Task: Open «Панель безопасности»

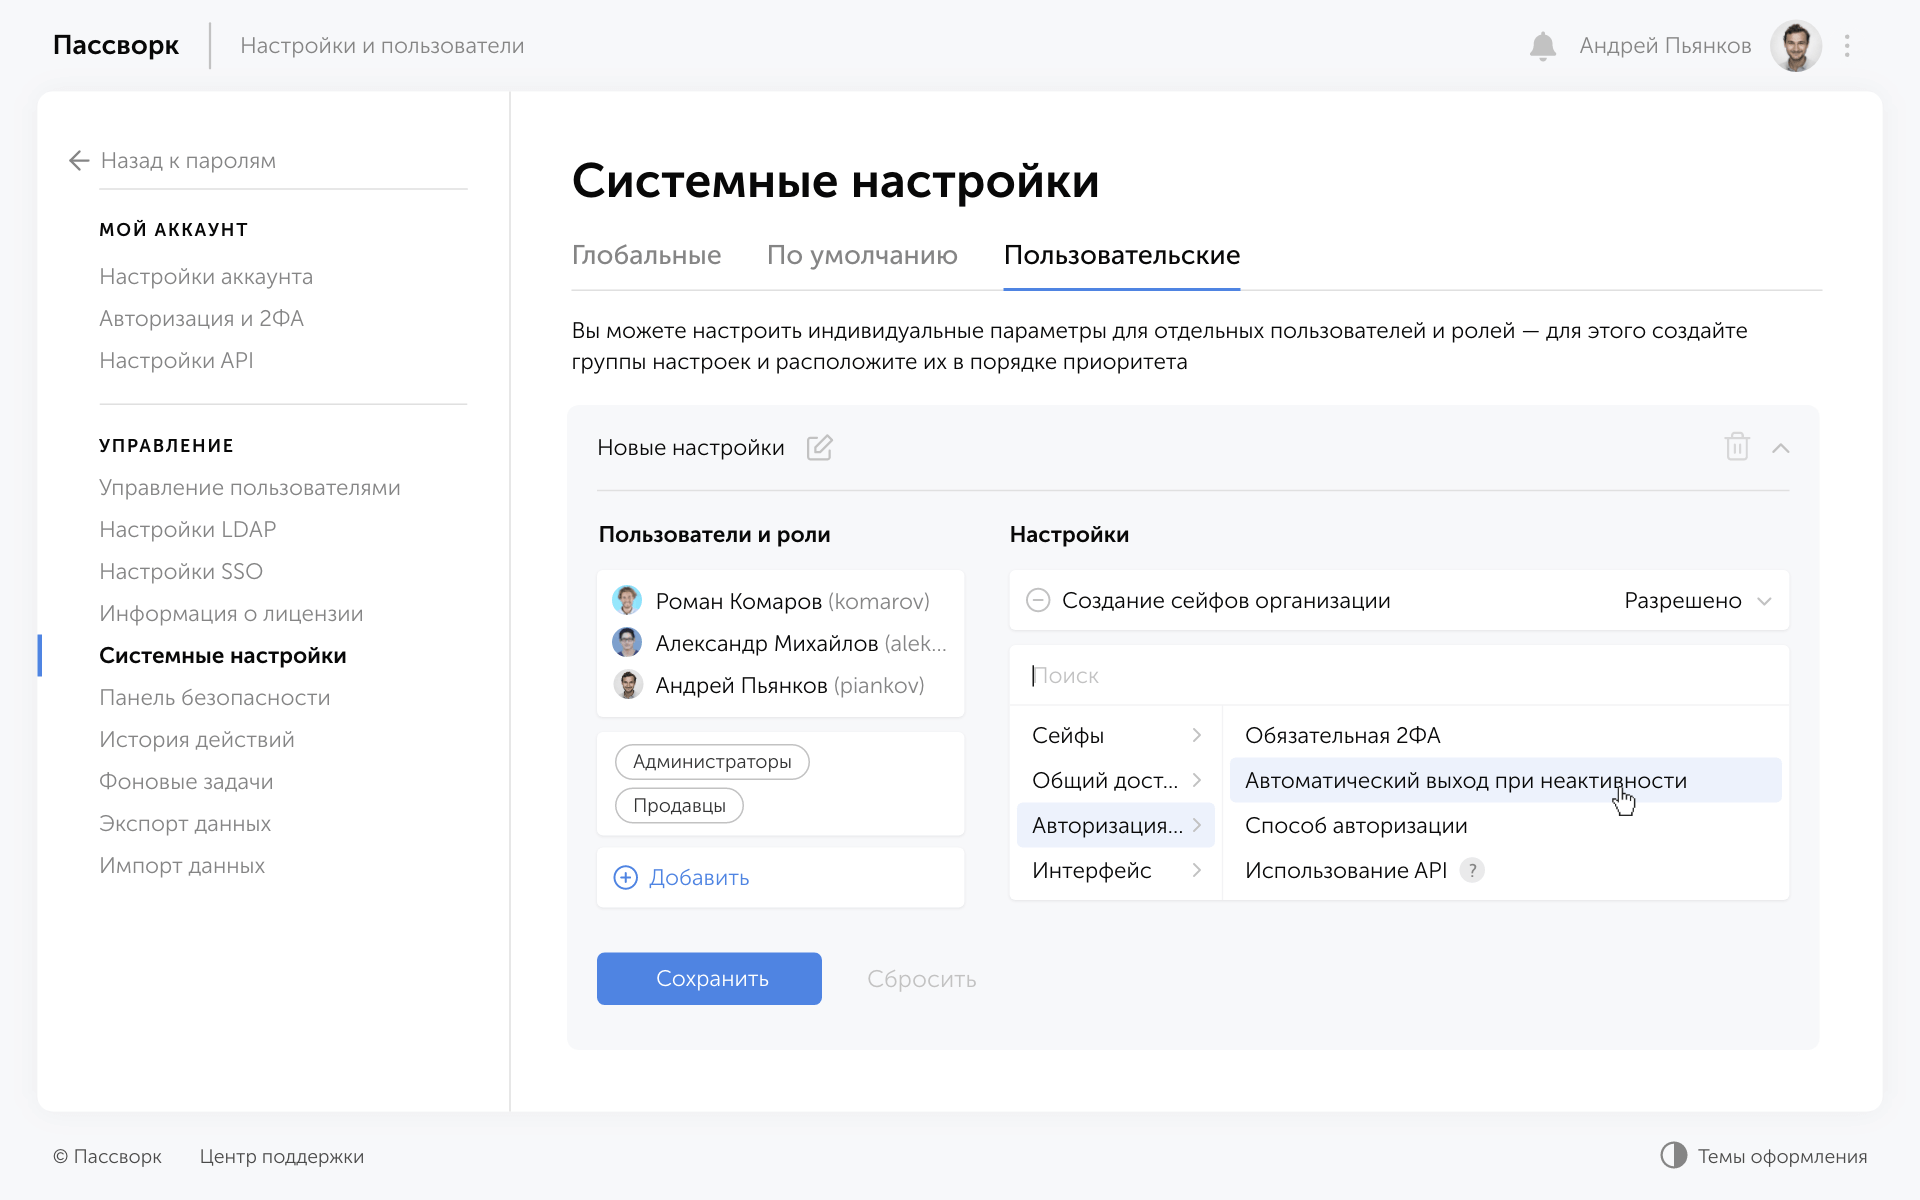Action: point(214,698)
